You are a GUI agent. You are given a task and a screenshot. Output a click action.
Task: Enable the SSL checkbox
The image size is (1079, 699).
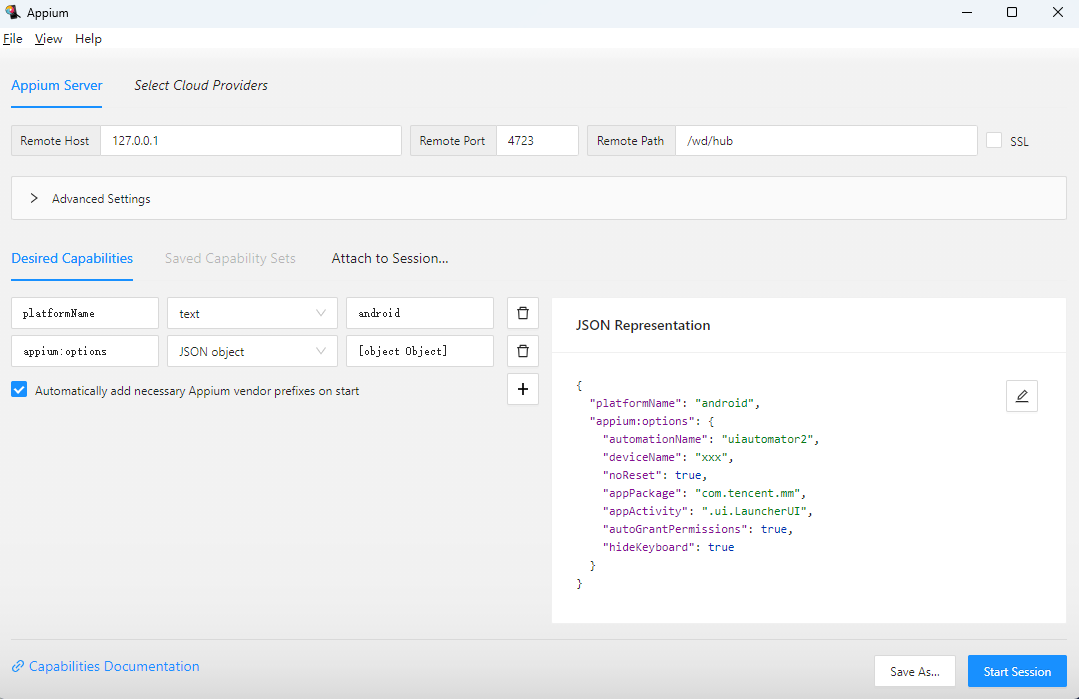[994, 140]
